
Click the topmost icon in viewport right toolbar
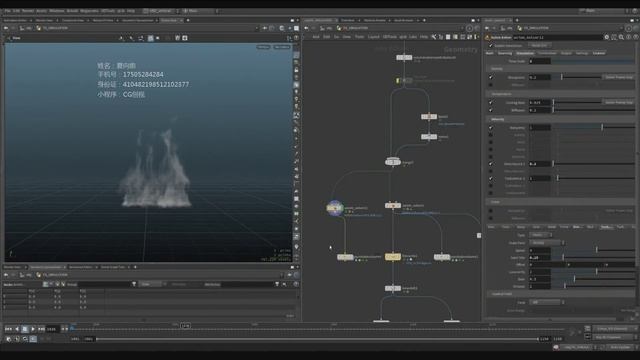(296, 55)
